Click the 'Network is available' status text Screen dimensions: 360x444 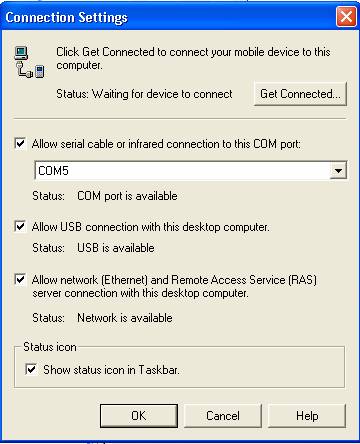125,318
